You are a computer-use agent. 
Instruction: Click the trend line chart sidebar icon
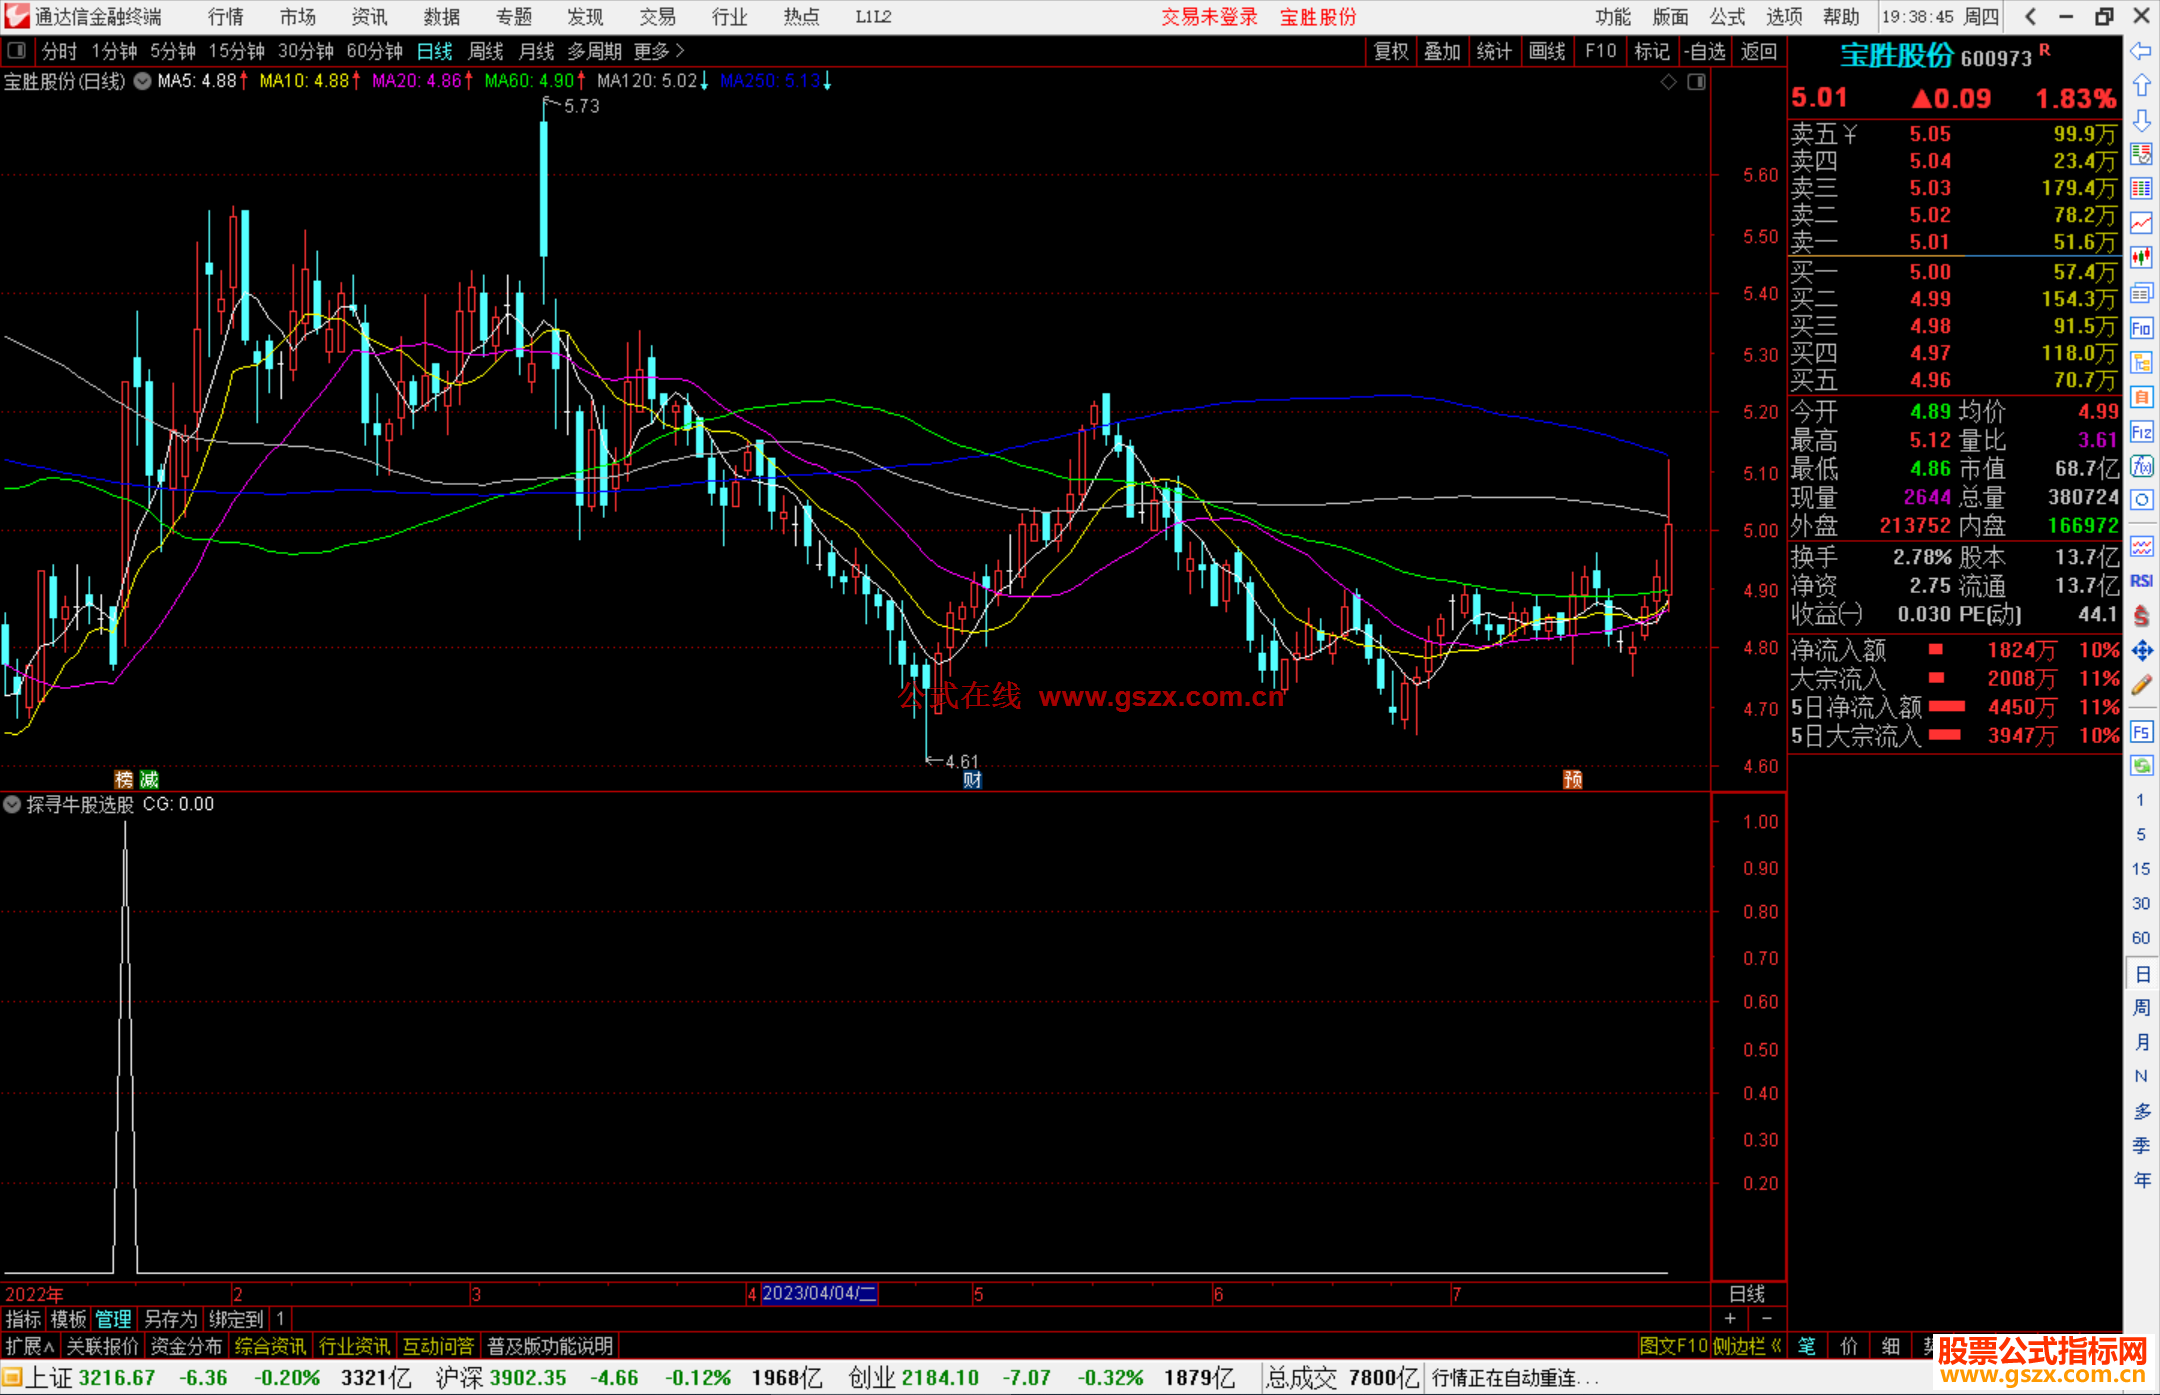[2141, 223]
